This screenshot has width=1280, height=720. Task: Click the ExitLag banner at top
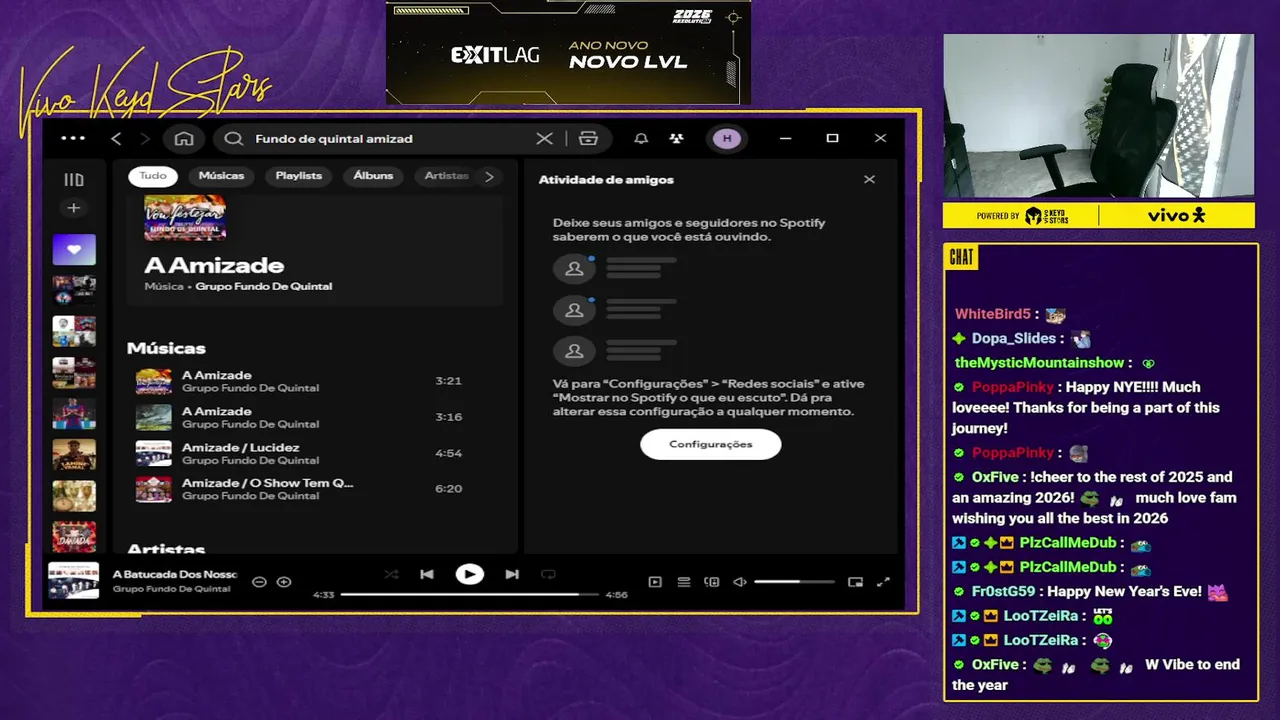tap(568, 52)
